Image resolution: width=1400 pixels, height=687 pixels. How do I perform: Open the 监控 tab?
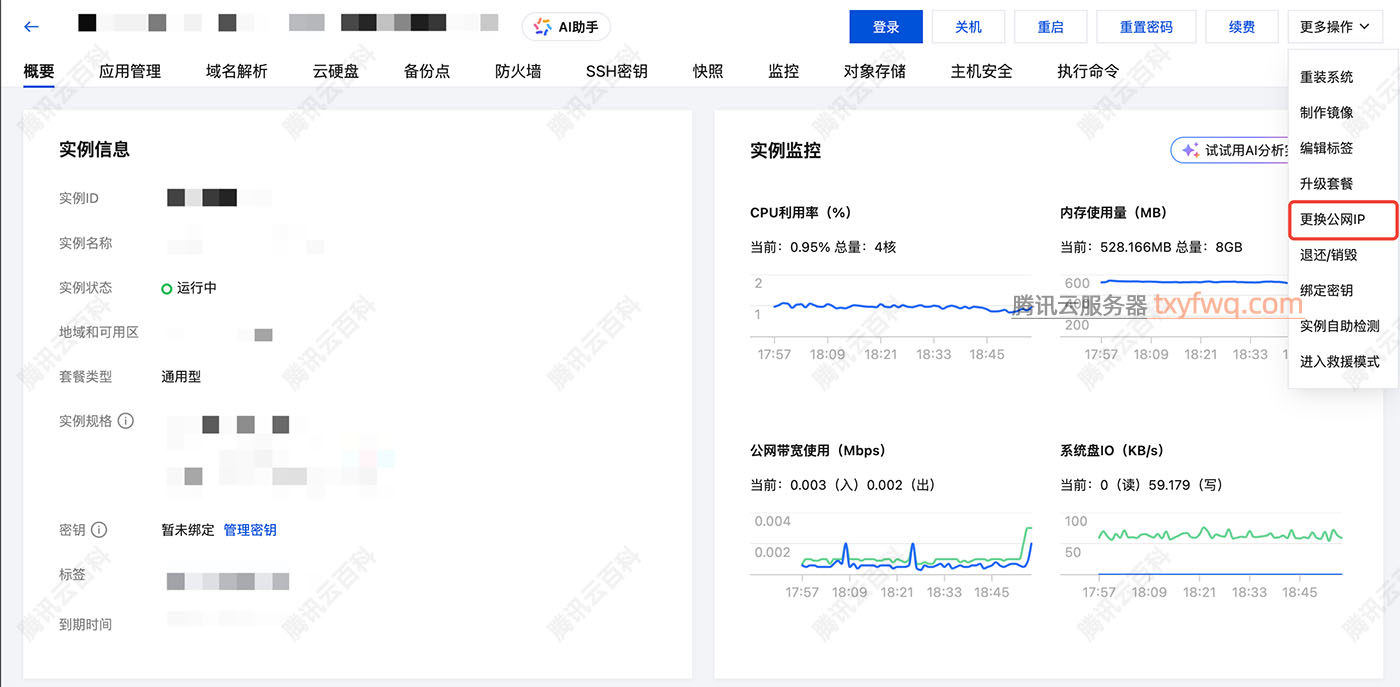[783, 71]
